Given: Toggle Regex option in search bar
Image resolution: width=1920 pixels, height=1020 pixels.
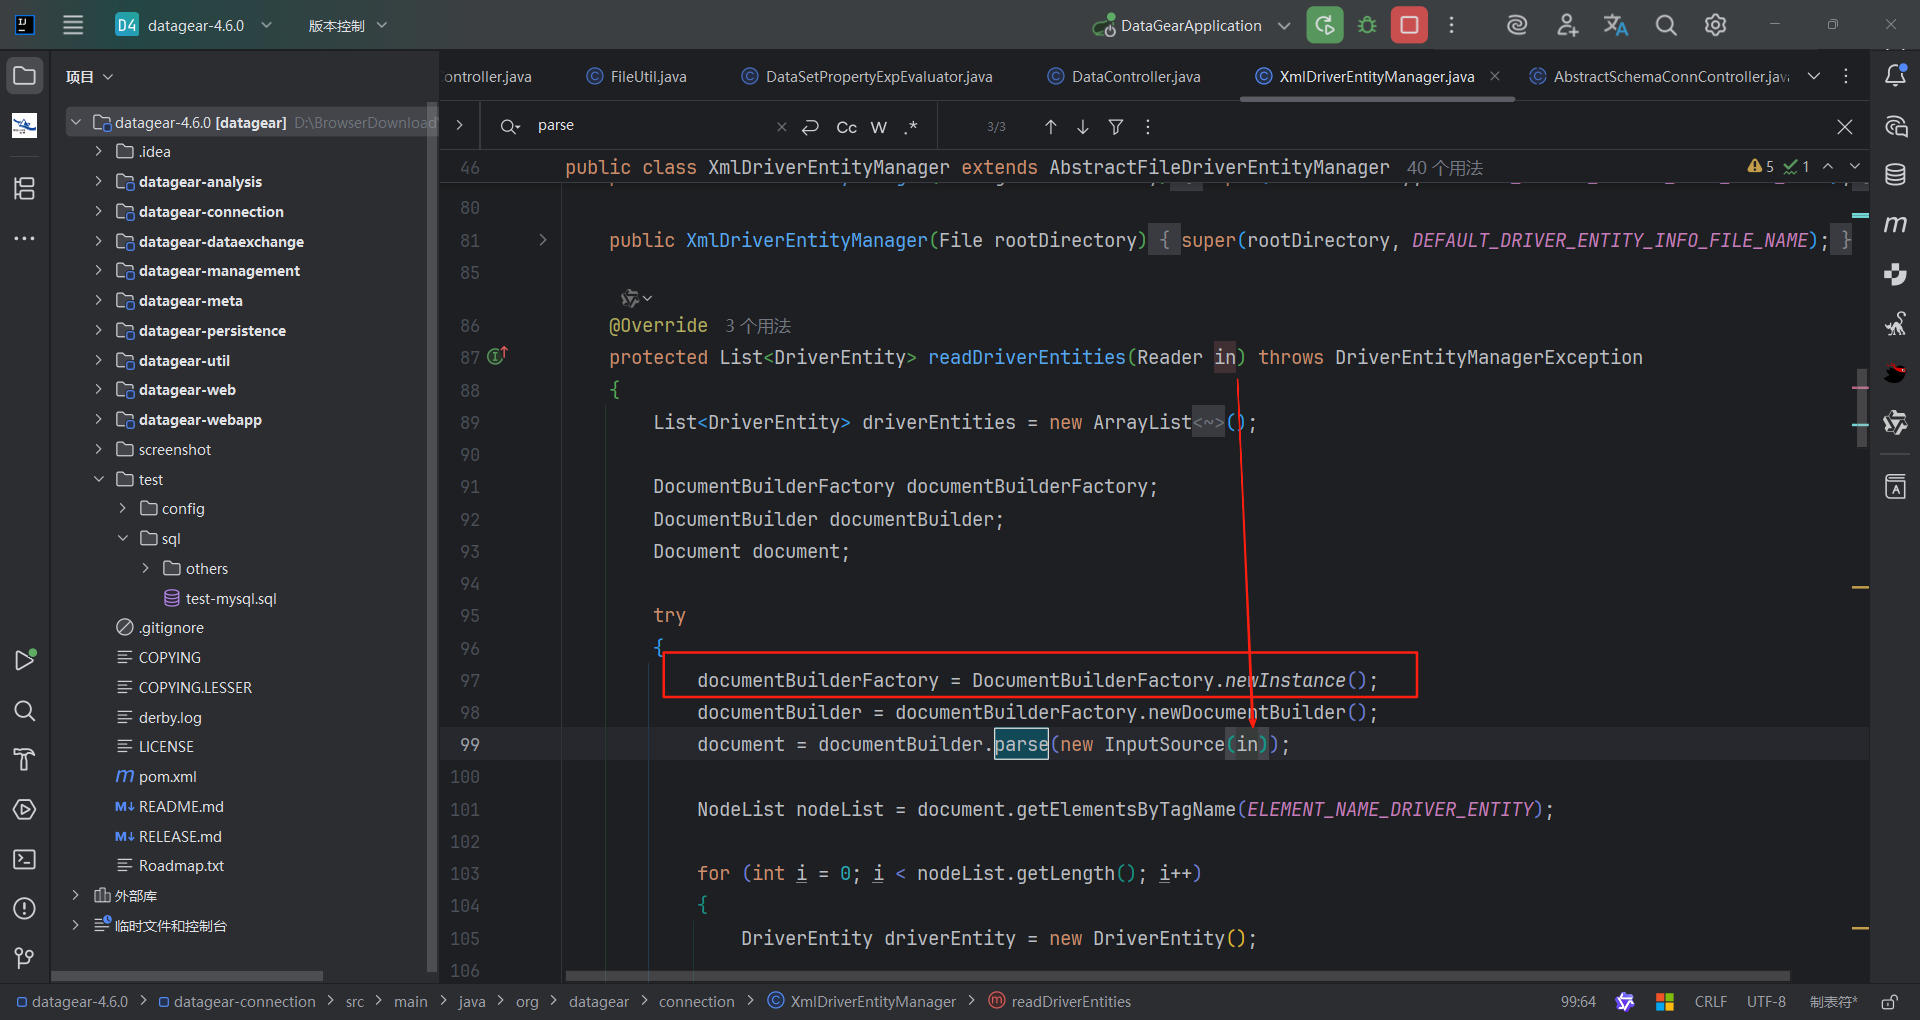Looking at the screenshot, I should (911, 127).
